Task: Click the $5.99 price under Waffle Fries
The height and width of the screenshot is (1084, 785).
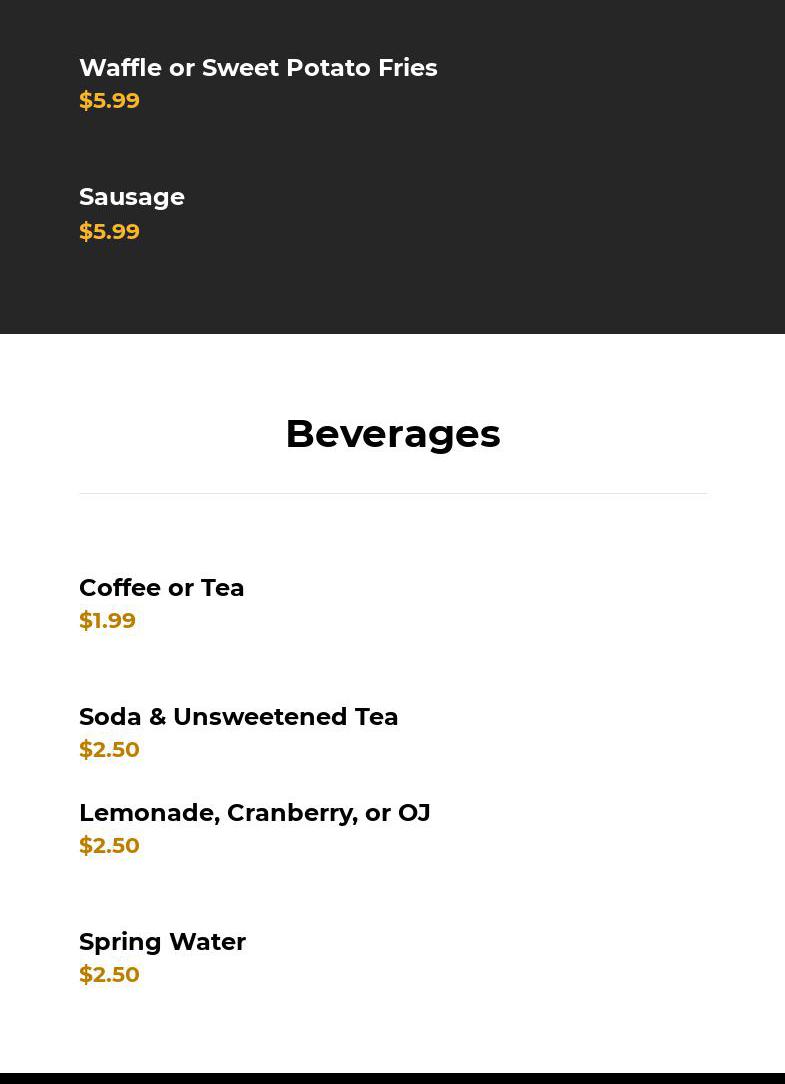Action: click(109, 101)
